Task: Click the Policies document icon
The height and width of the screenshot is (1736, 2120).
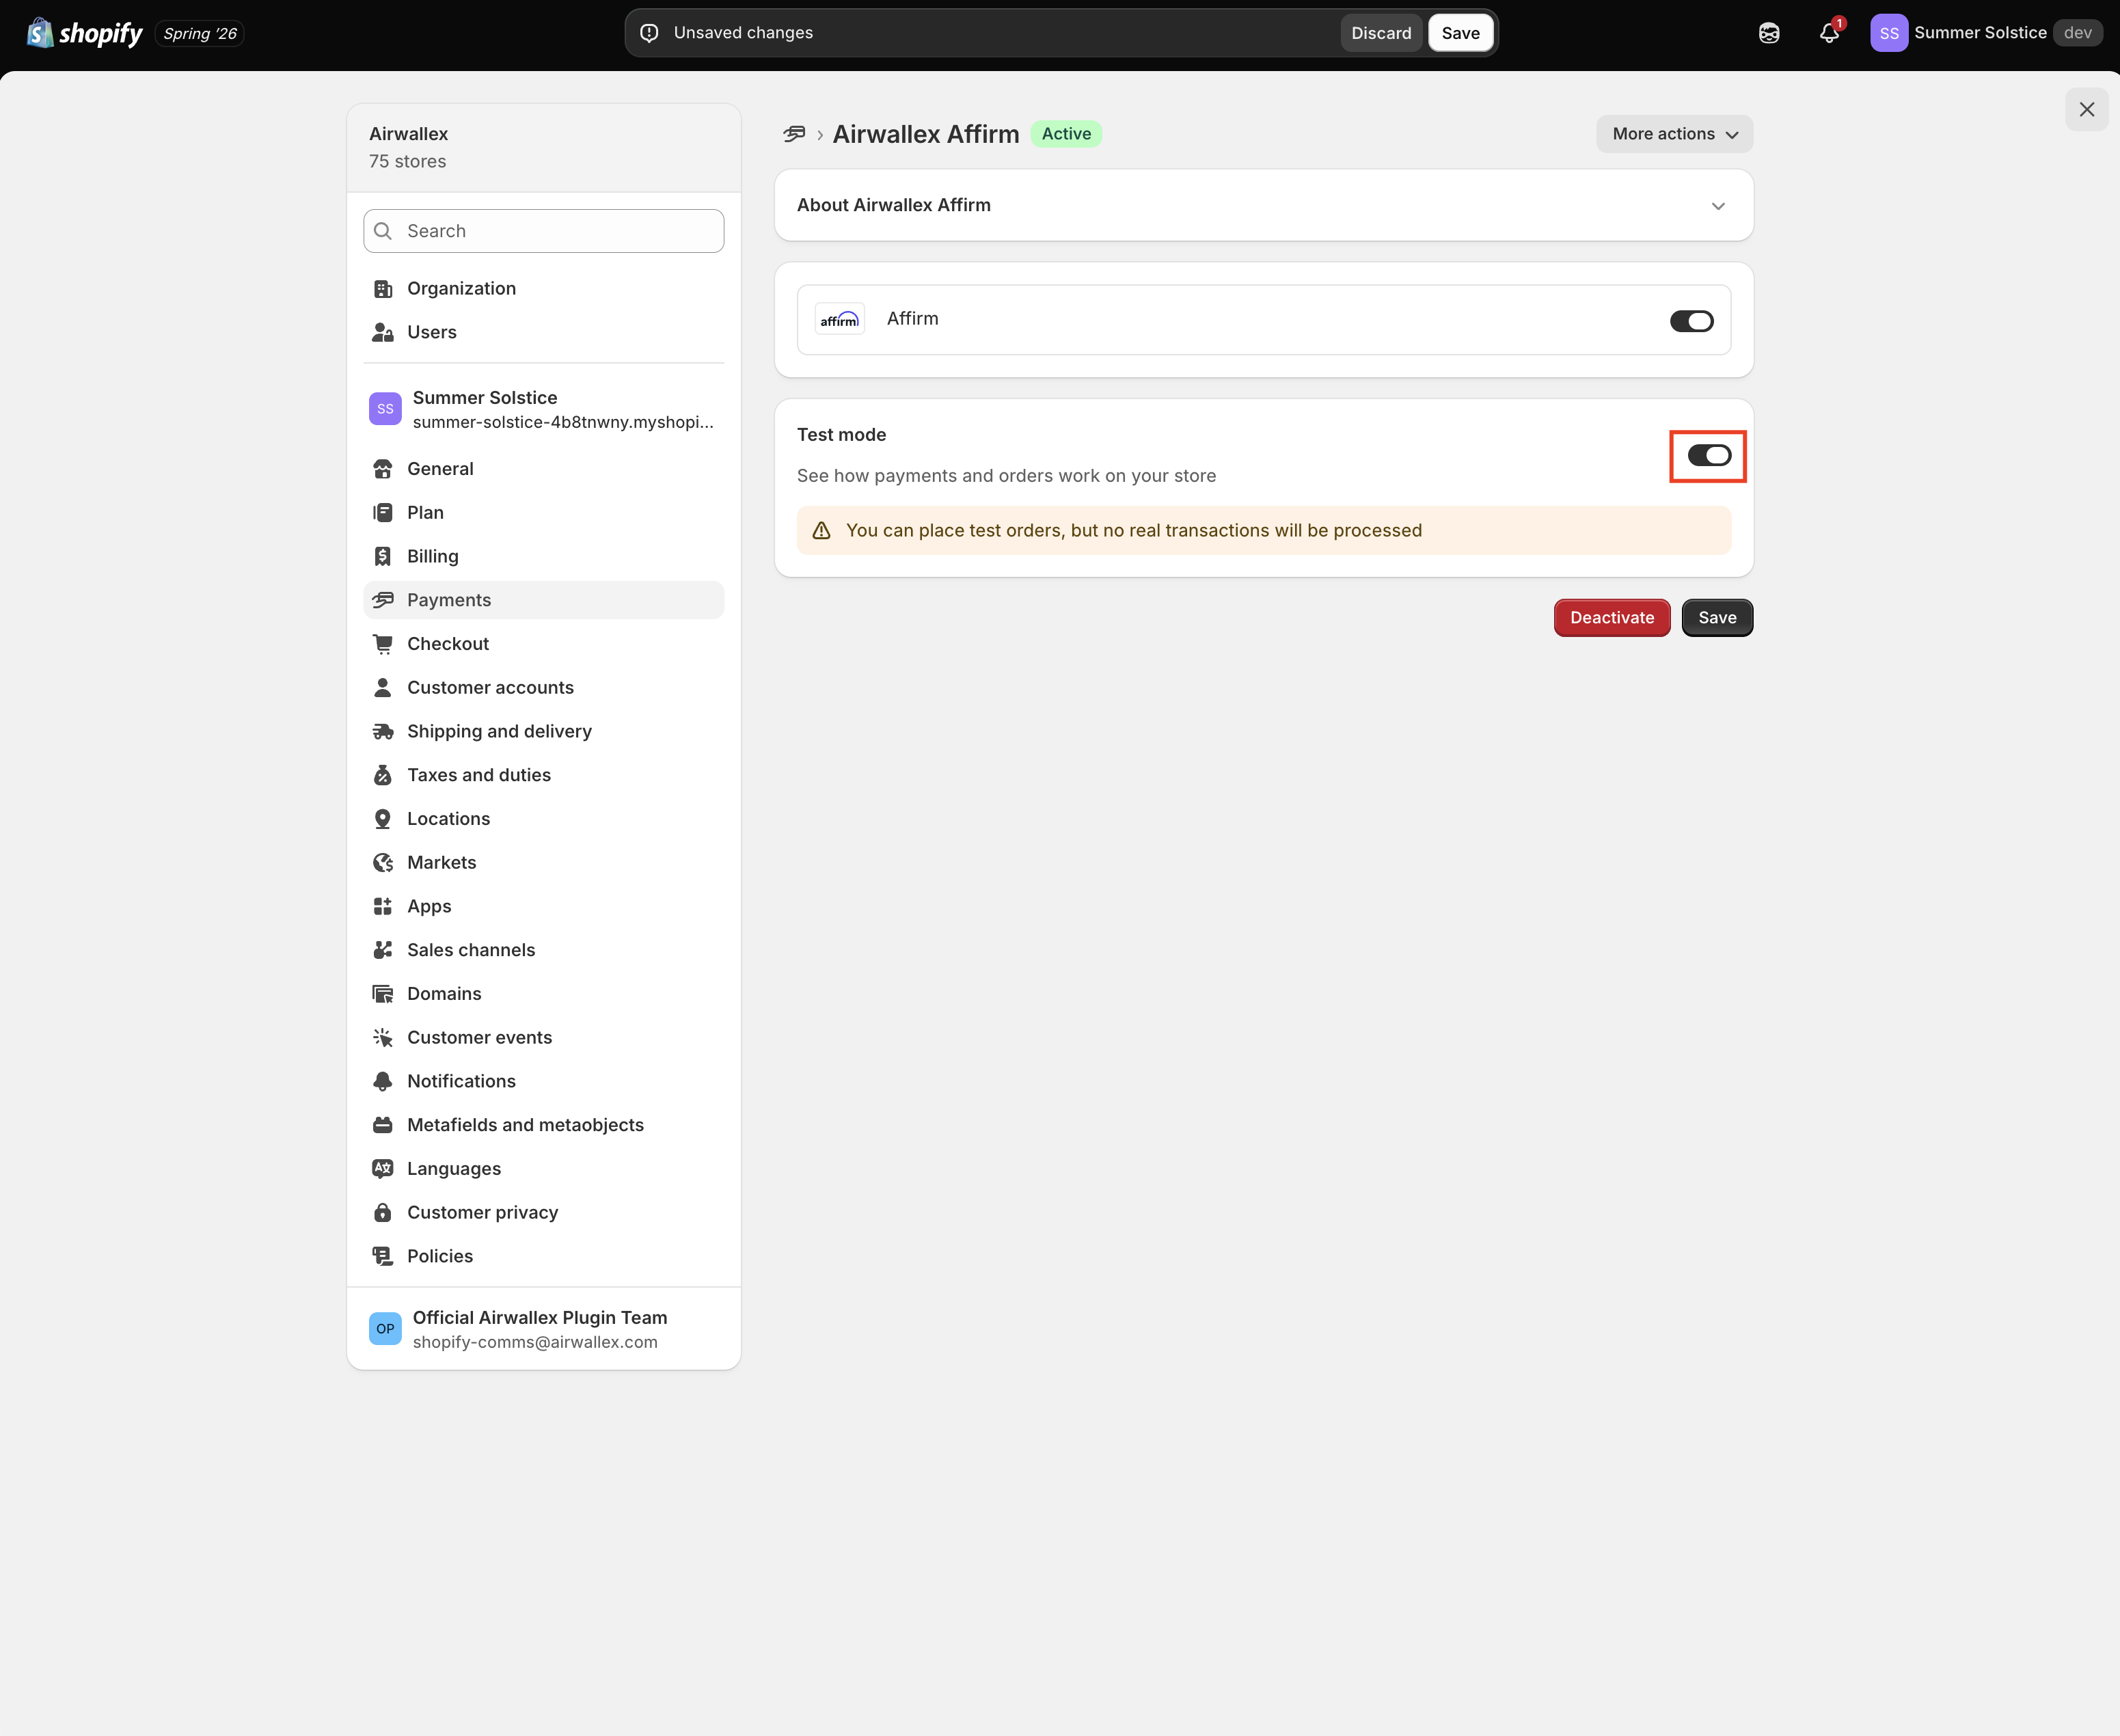Action: point(383,1256)
